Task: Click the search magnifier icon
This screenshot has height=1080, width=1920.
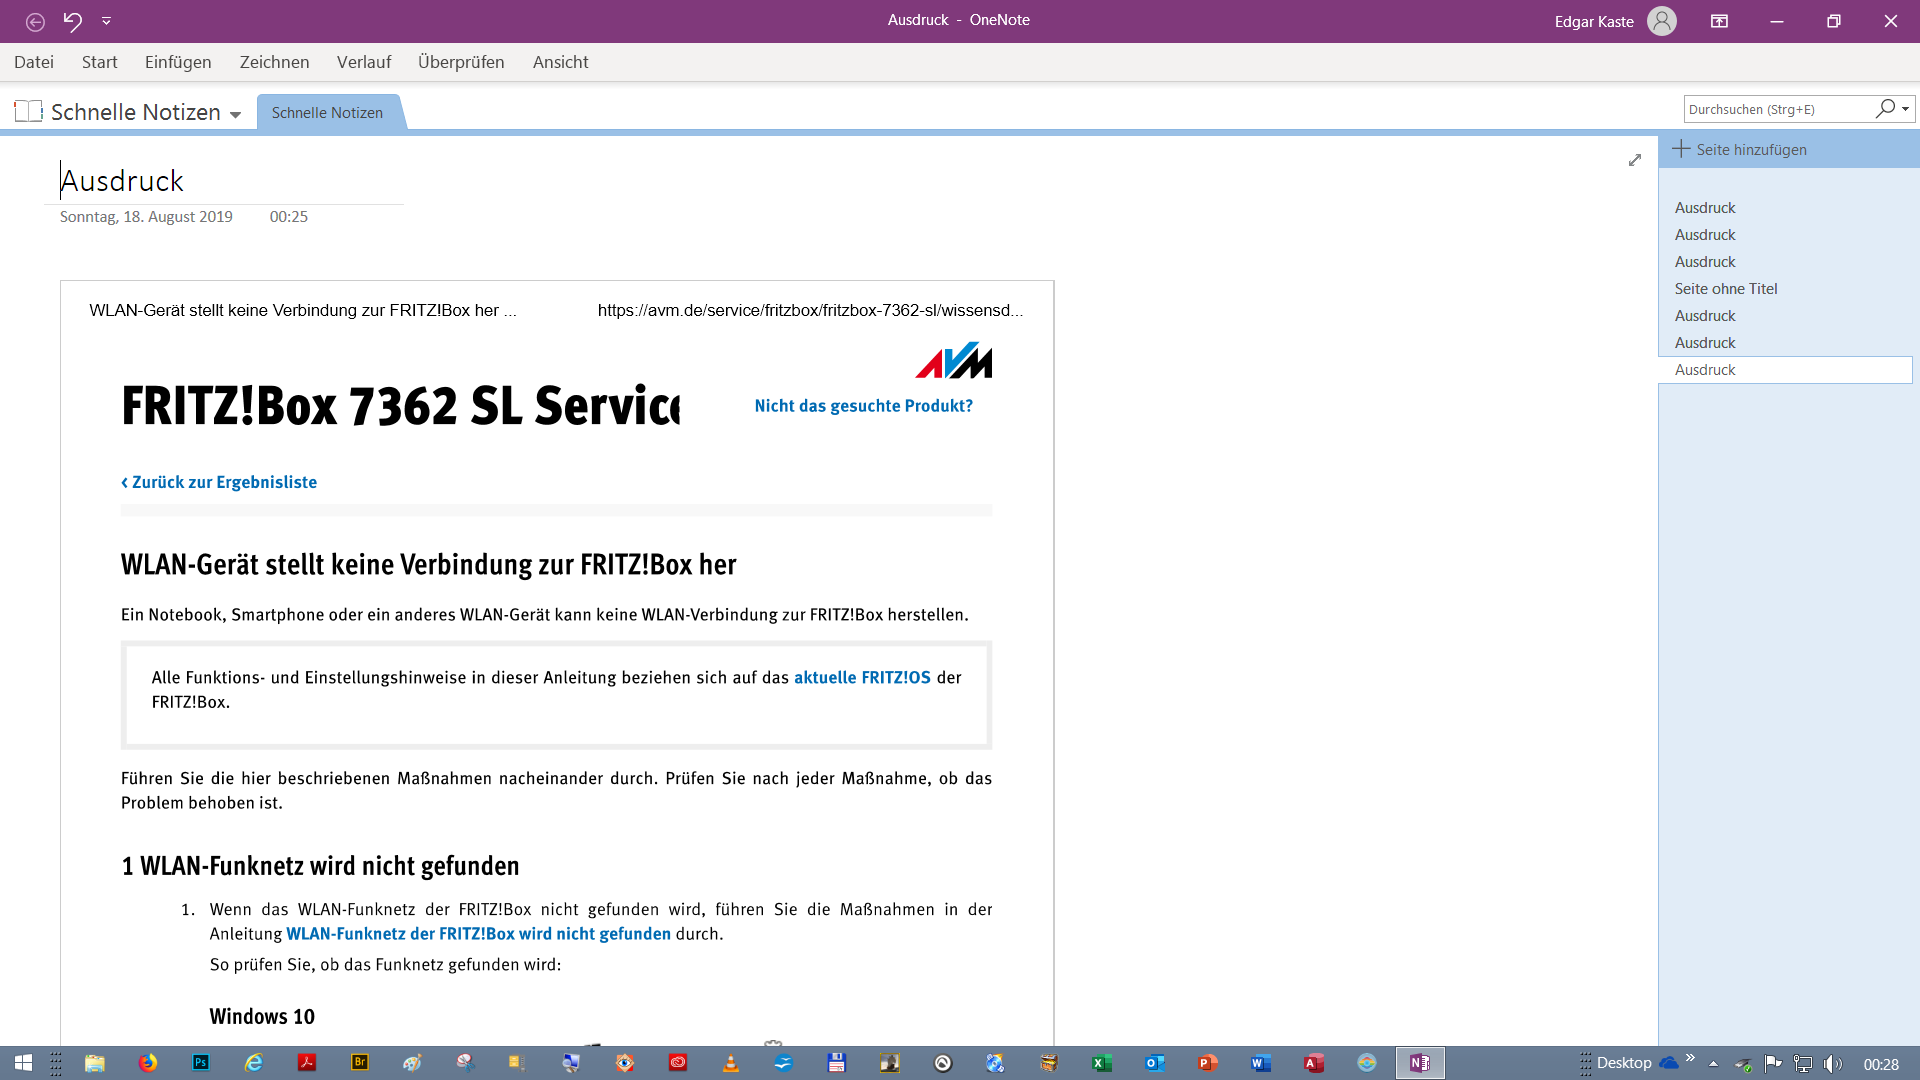Action: point(1885,109)
